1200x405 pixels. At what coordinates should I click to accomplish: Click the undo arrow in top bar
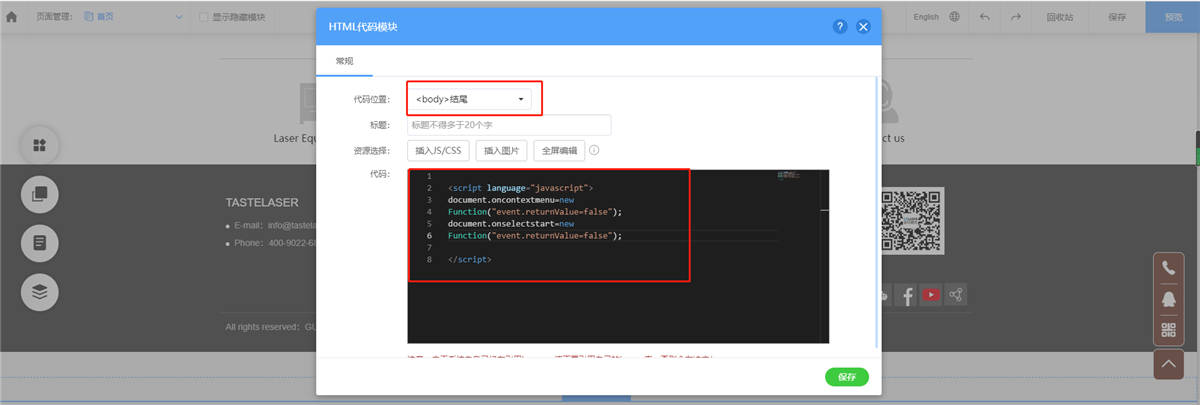point(985,16)
